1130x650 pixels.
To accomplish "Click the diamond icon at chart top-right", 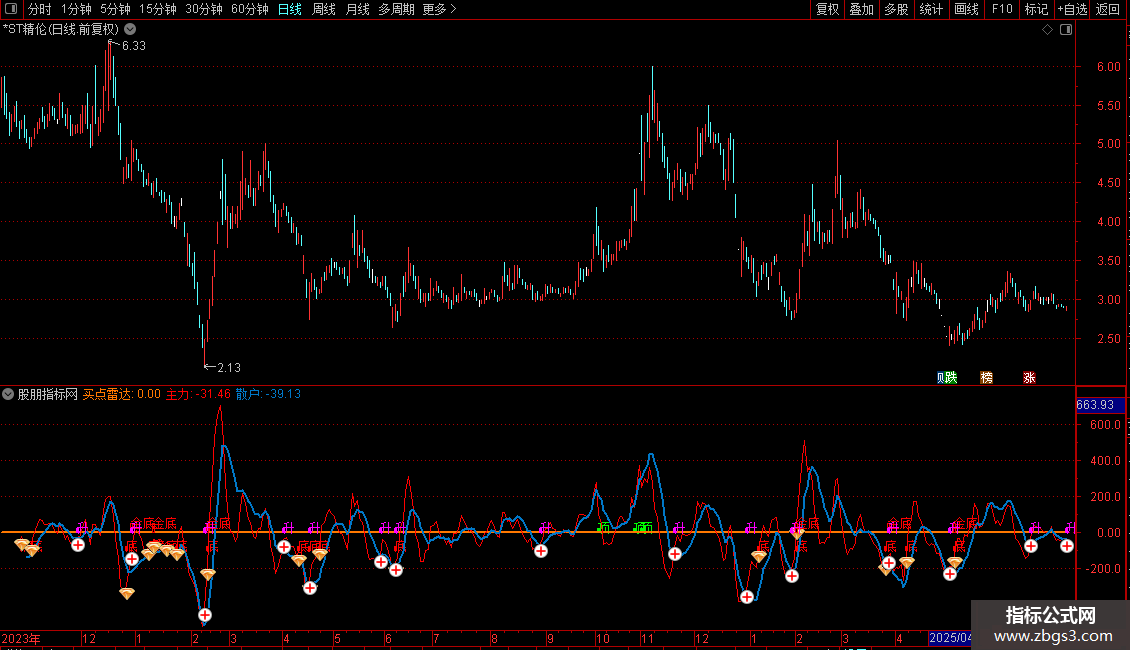I will tap(1047, 30).
